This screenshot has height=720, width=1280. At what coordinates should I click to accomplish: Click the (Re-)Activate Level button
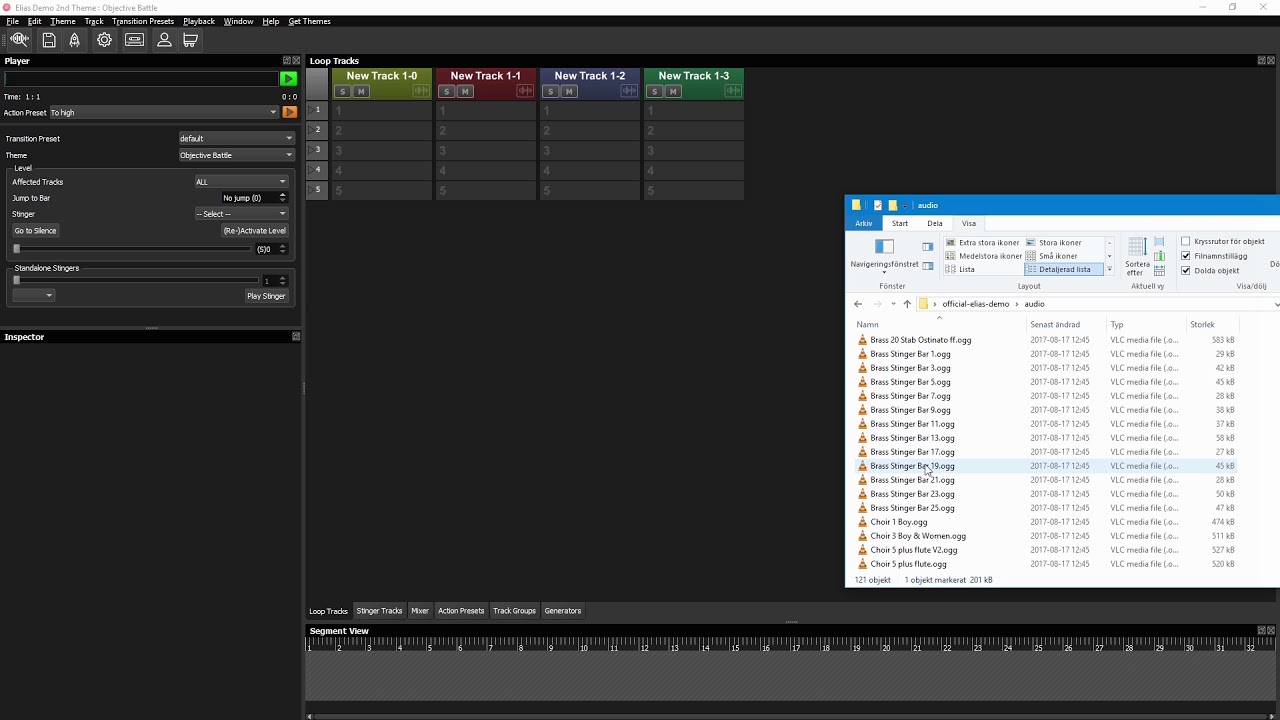tap(254, 231)
